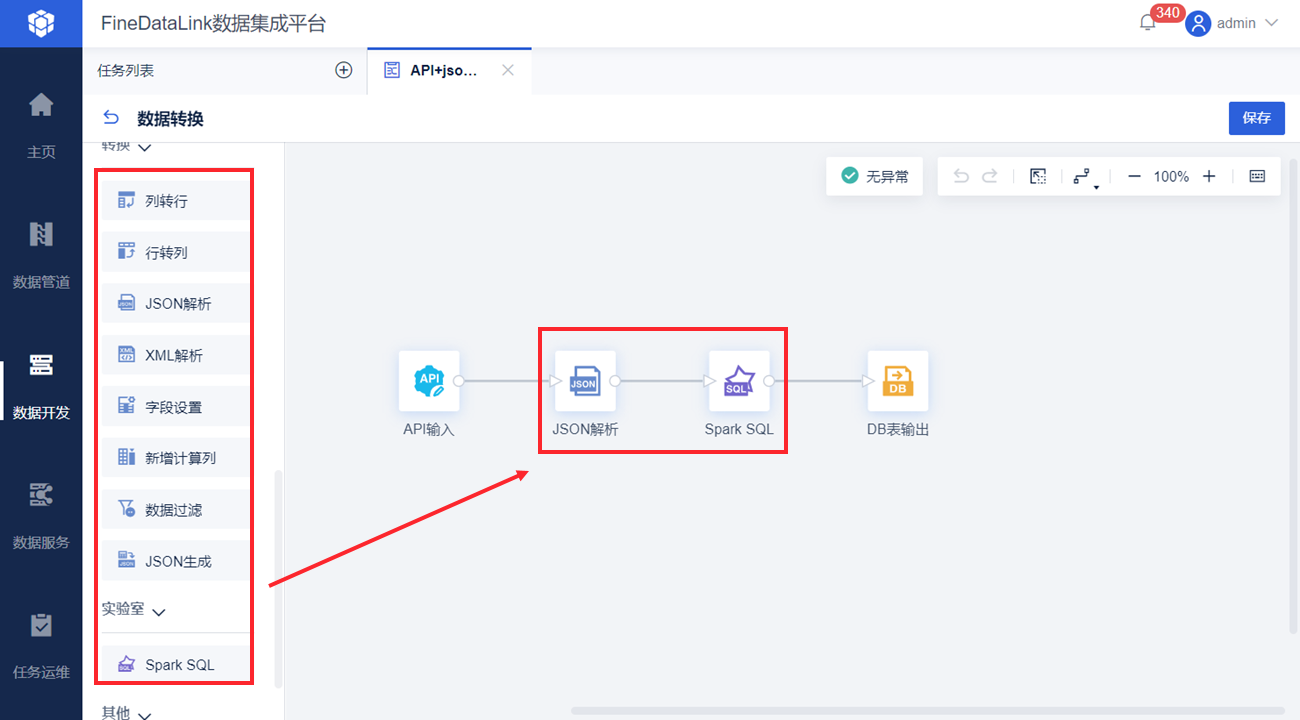Click the FineDataLink logo icon
1300x720 pixels.
(x=41, y=23)
